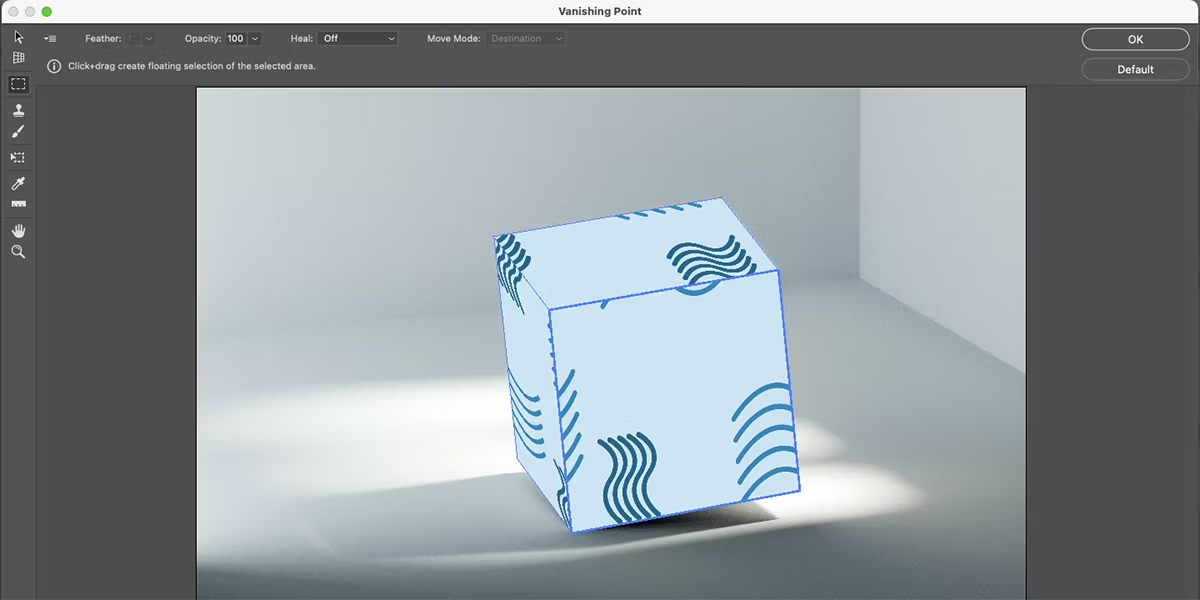
Task: Pick the Brush tool
Action: tap(18, 132)
